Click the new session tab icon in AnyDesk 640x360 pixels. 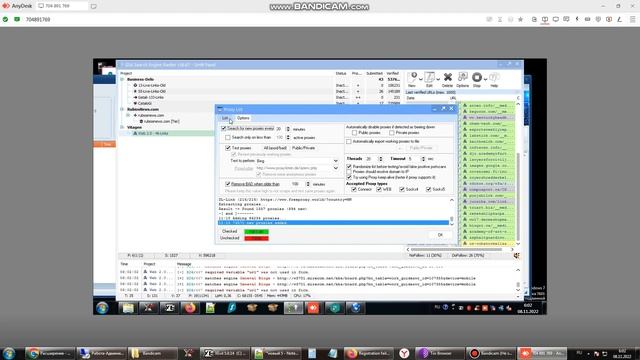point(93,6)
